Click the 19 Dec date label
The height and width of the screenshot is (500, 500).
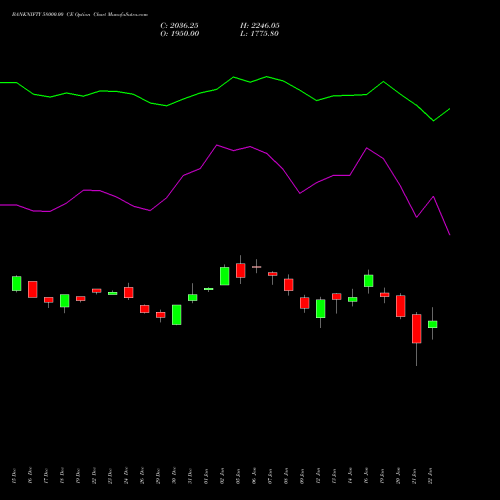pos(78,476)
